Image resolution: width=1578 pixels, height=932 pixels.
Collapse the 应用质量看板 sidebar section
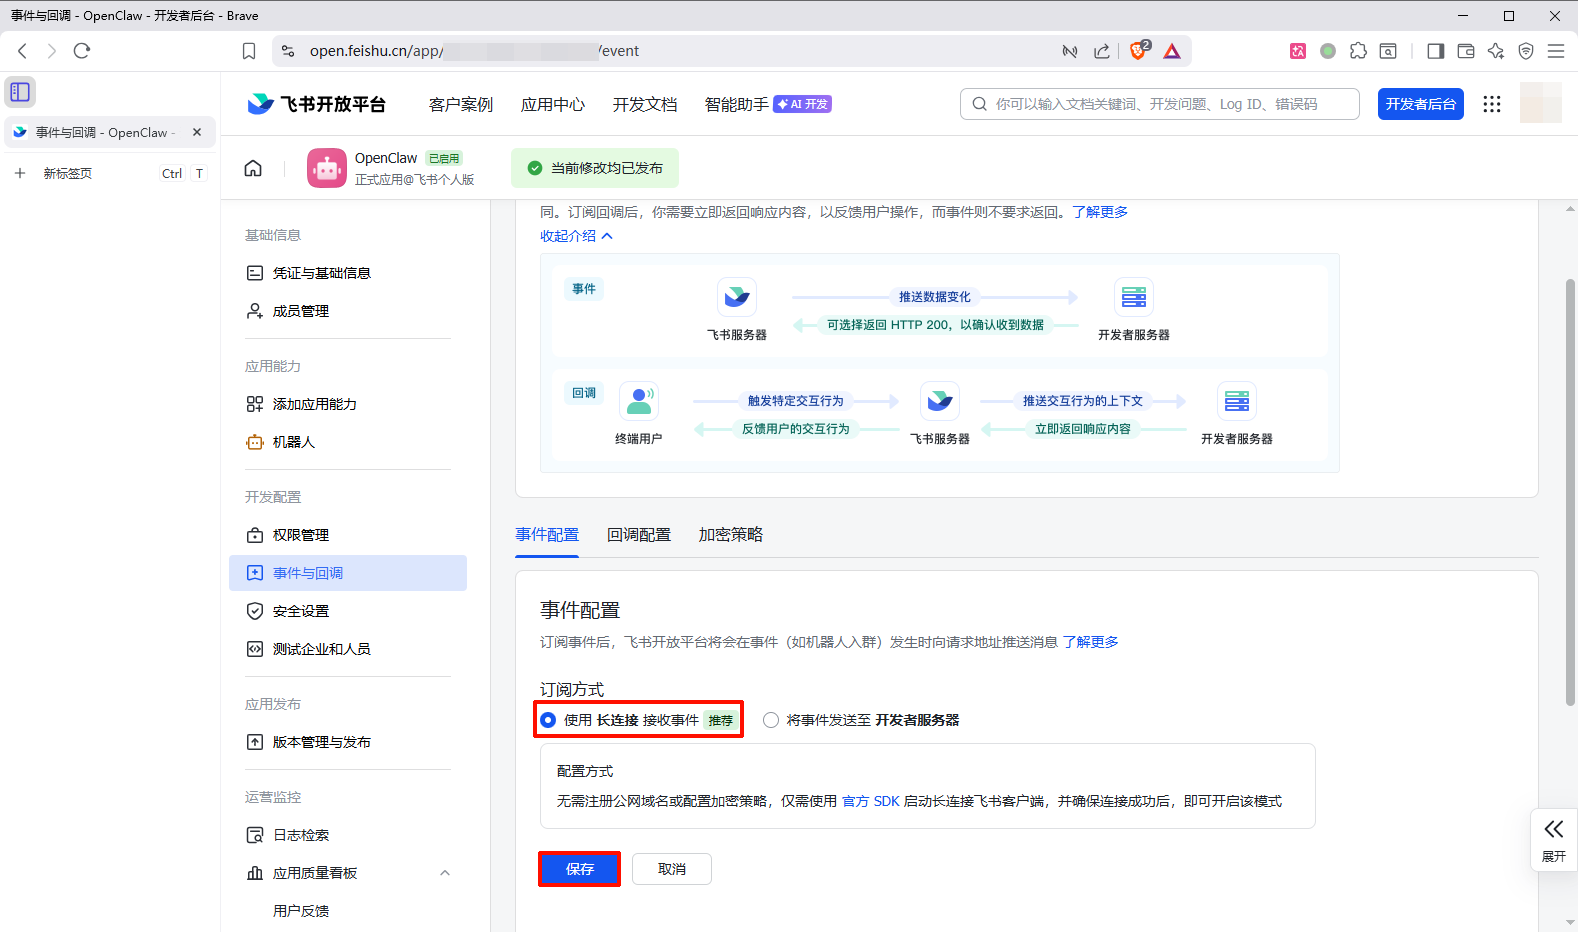tap(445, 873)
